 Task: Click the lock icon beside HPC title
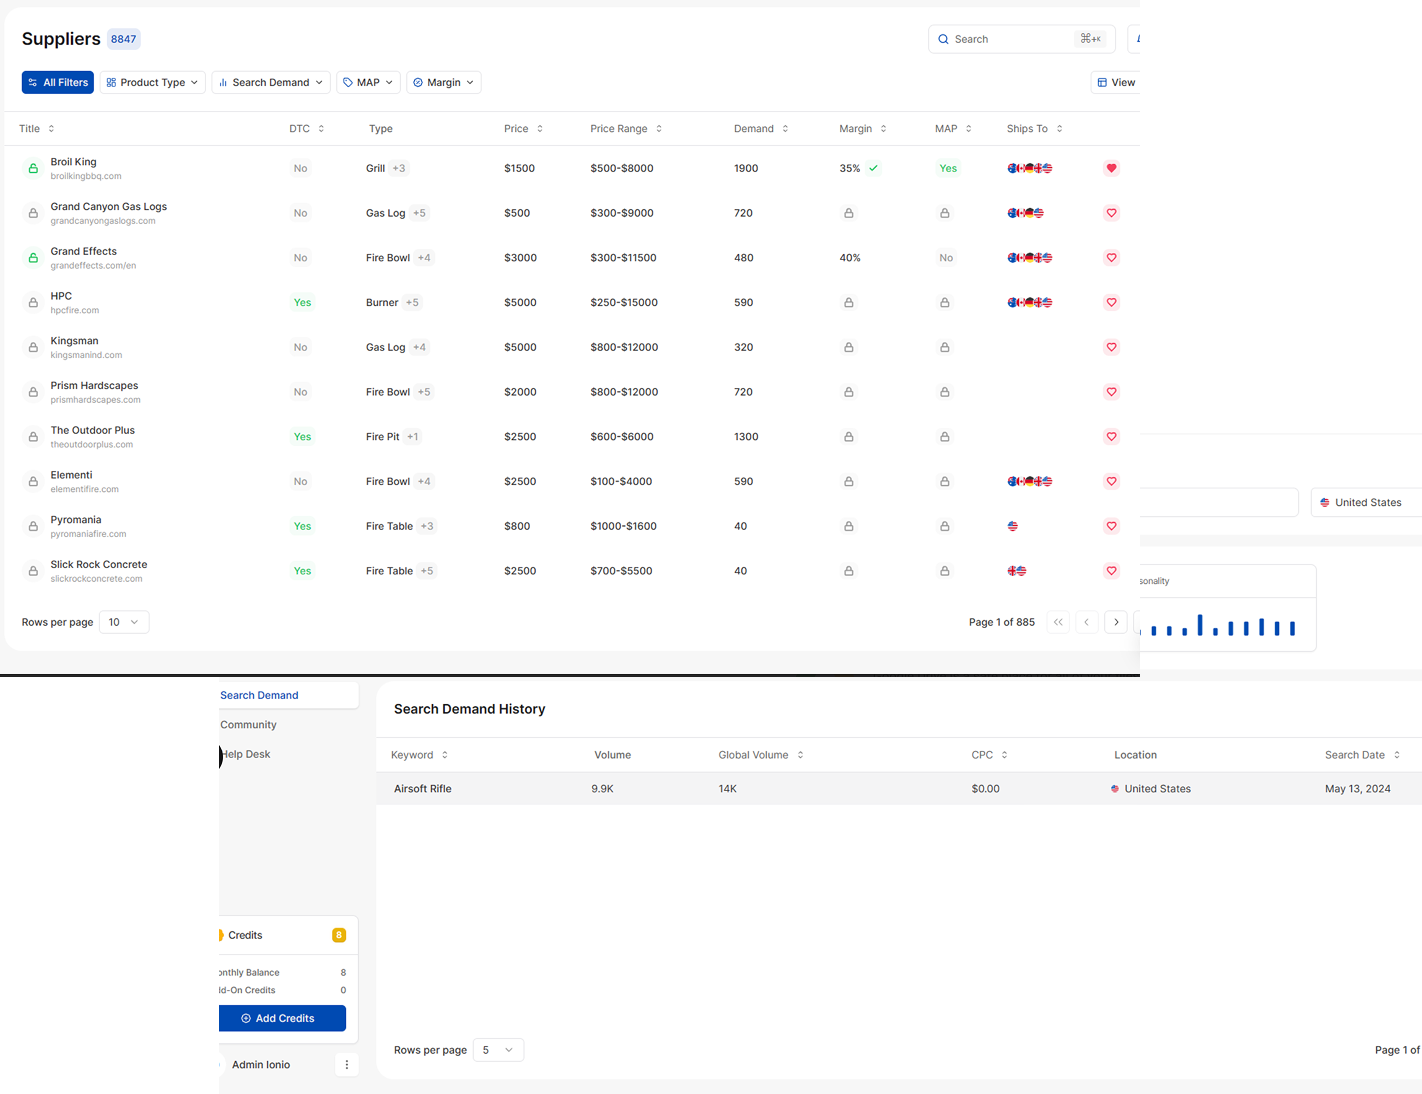33,302
